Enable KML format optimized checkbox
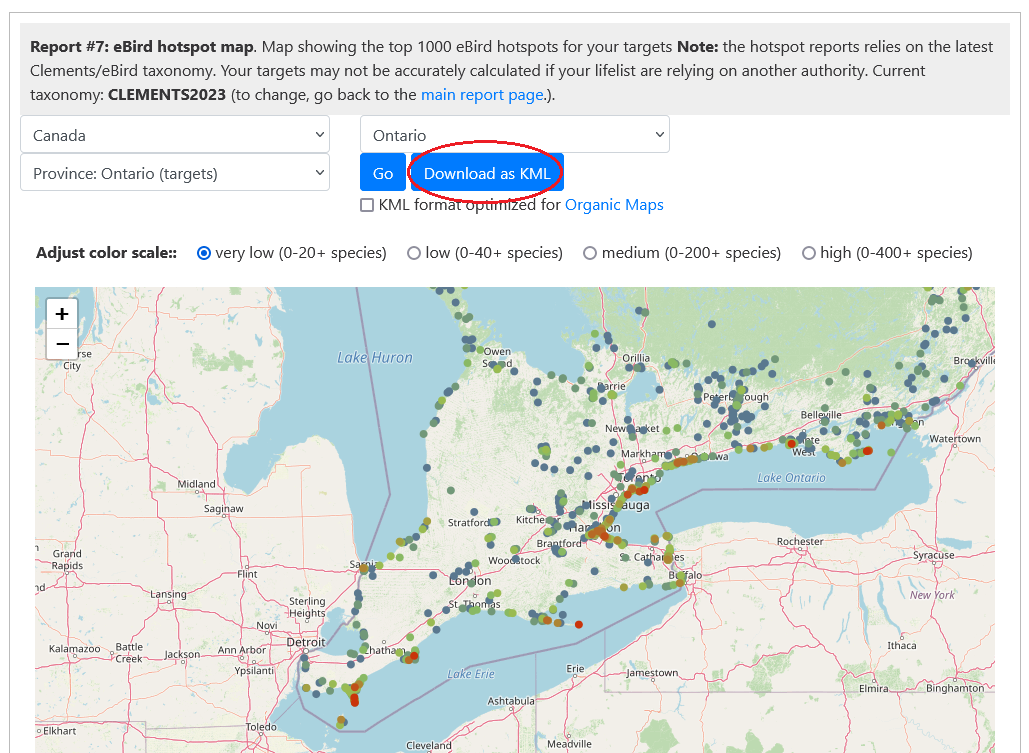The width and height of the screenshot is (1029, 753). (367, 205)
